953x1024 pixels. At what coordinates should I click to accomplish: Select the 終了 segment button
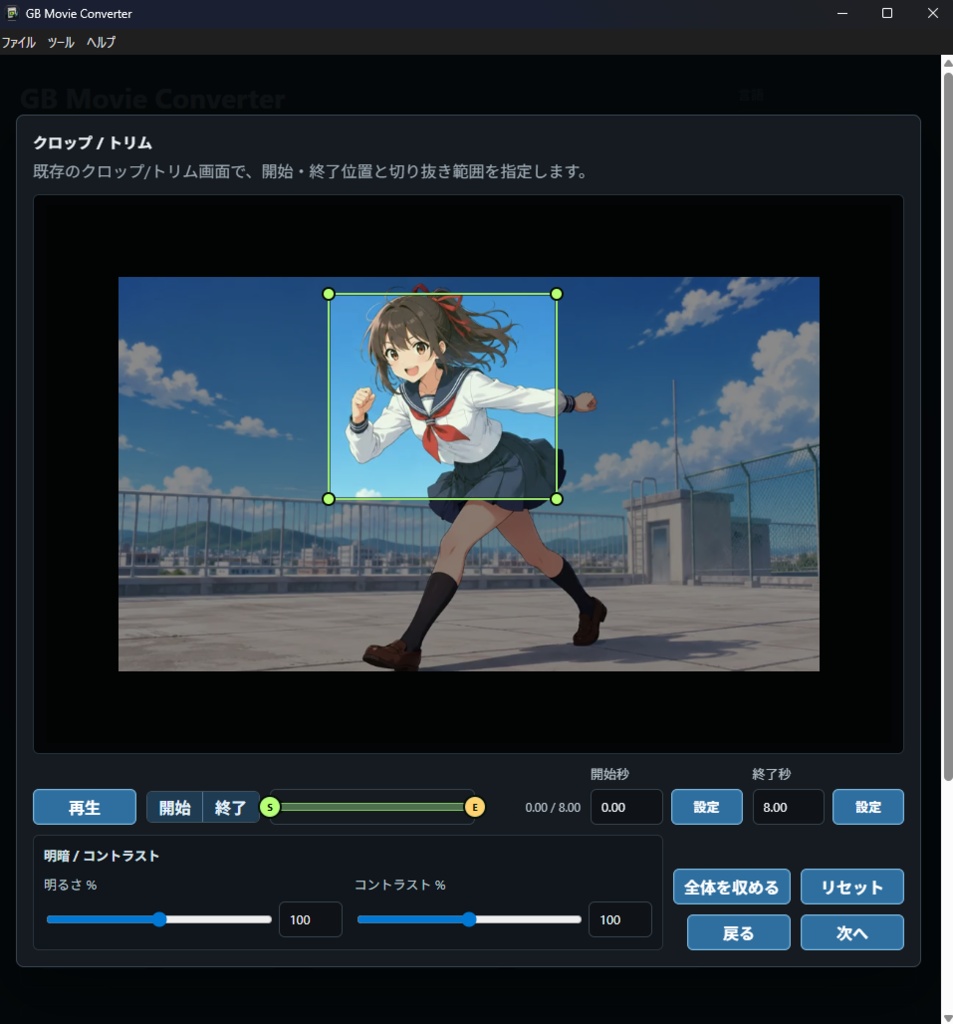(231, 807)
